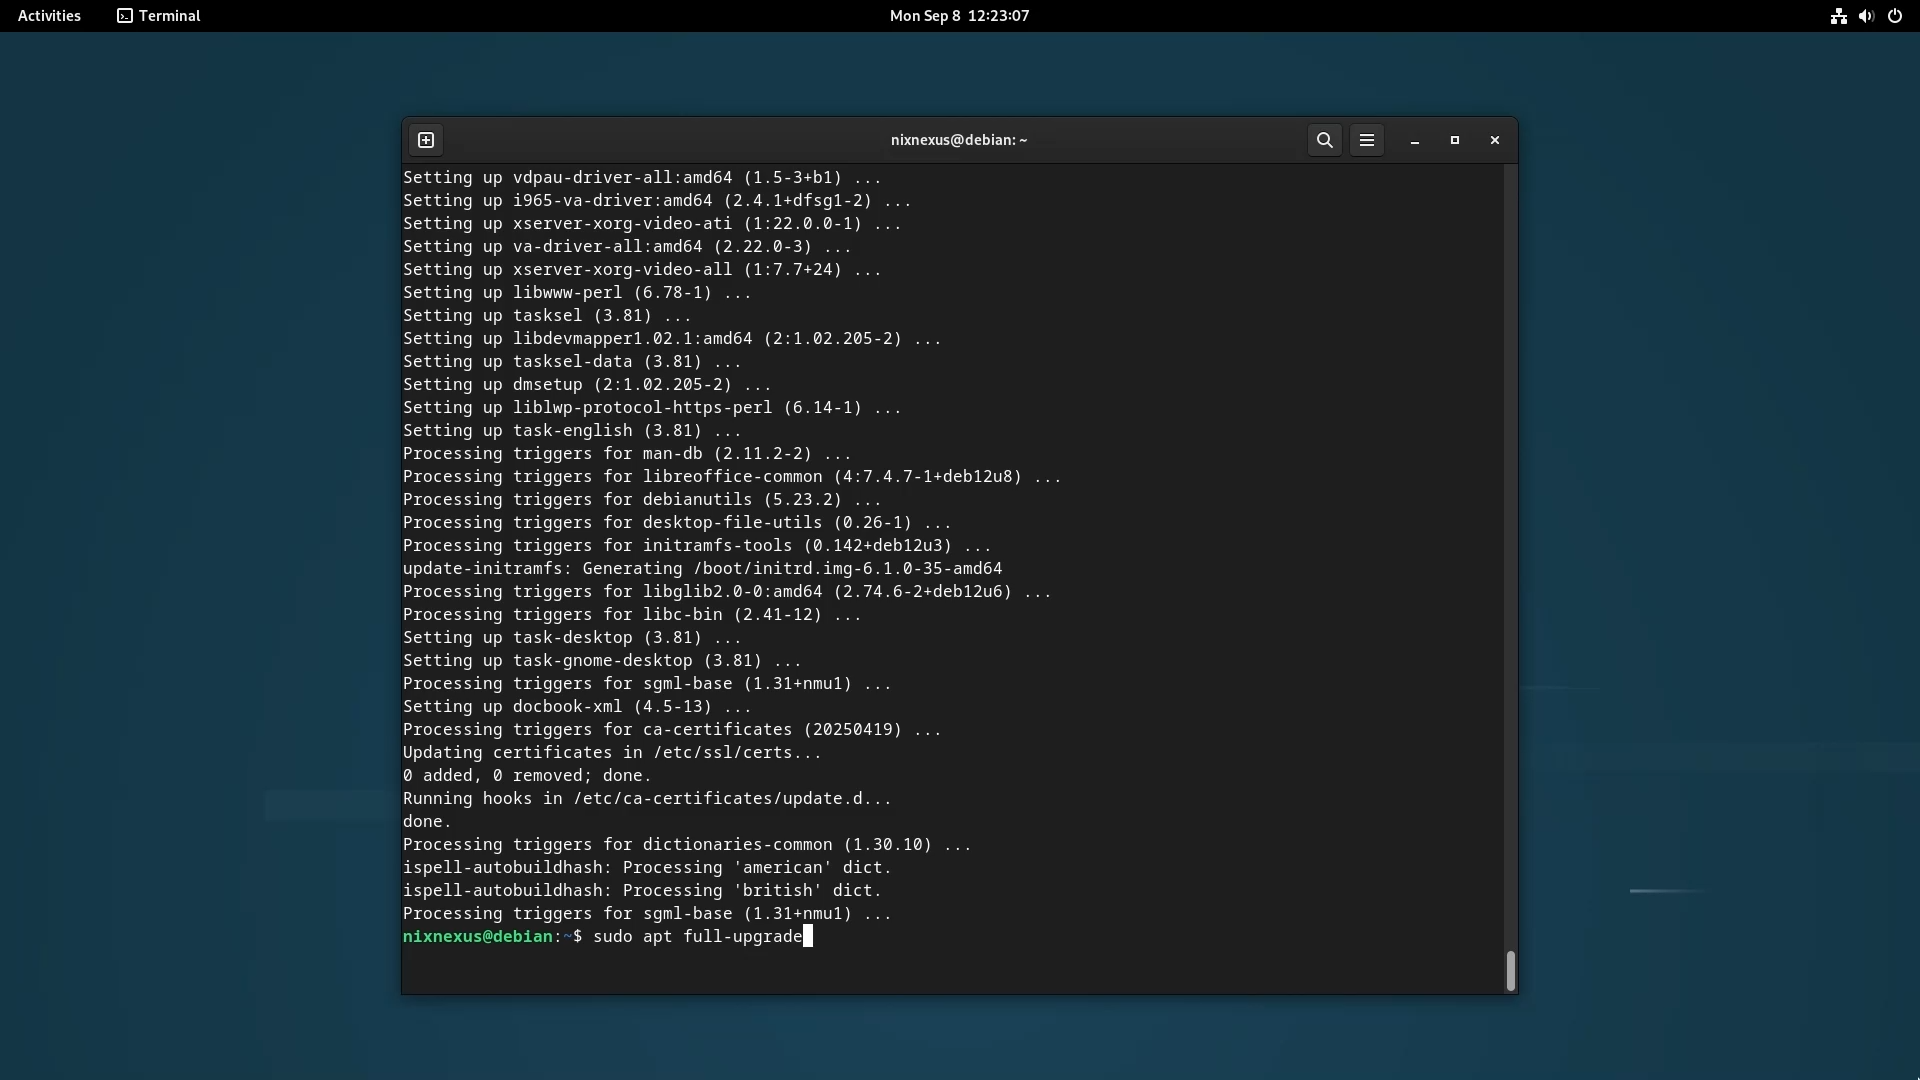Maximize the terminal window

pyautogui.click(x=1455, y=140)
